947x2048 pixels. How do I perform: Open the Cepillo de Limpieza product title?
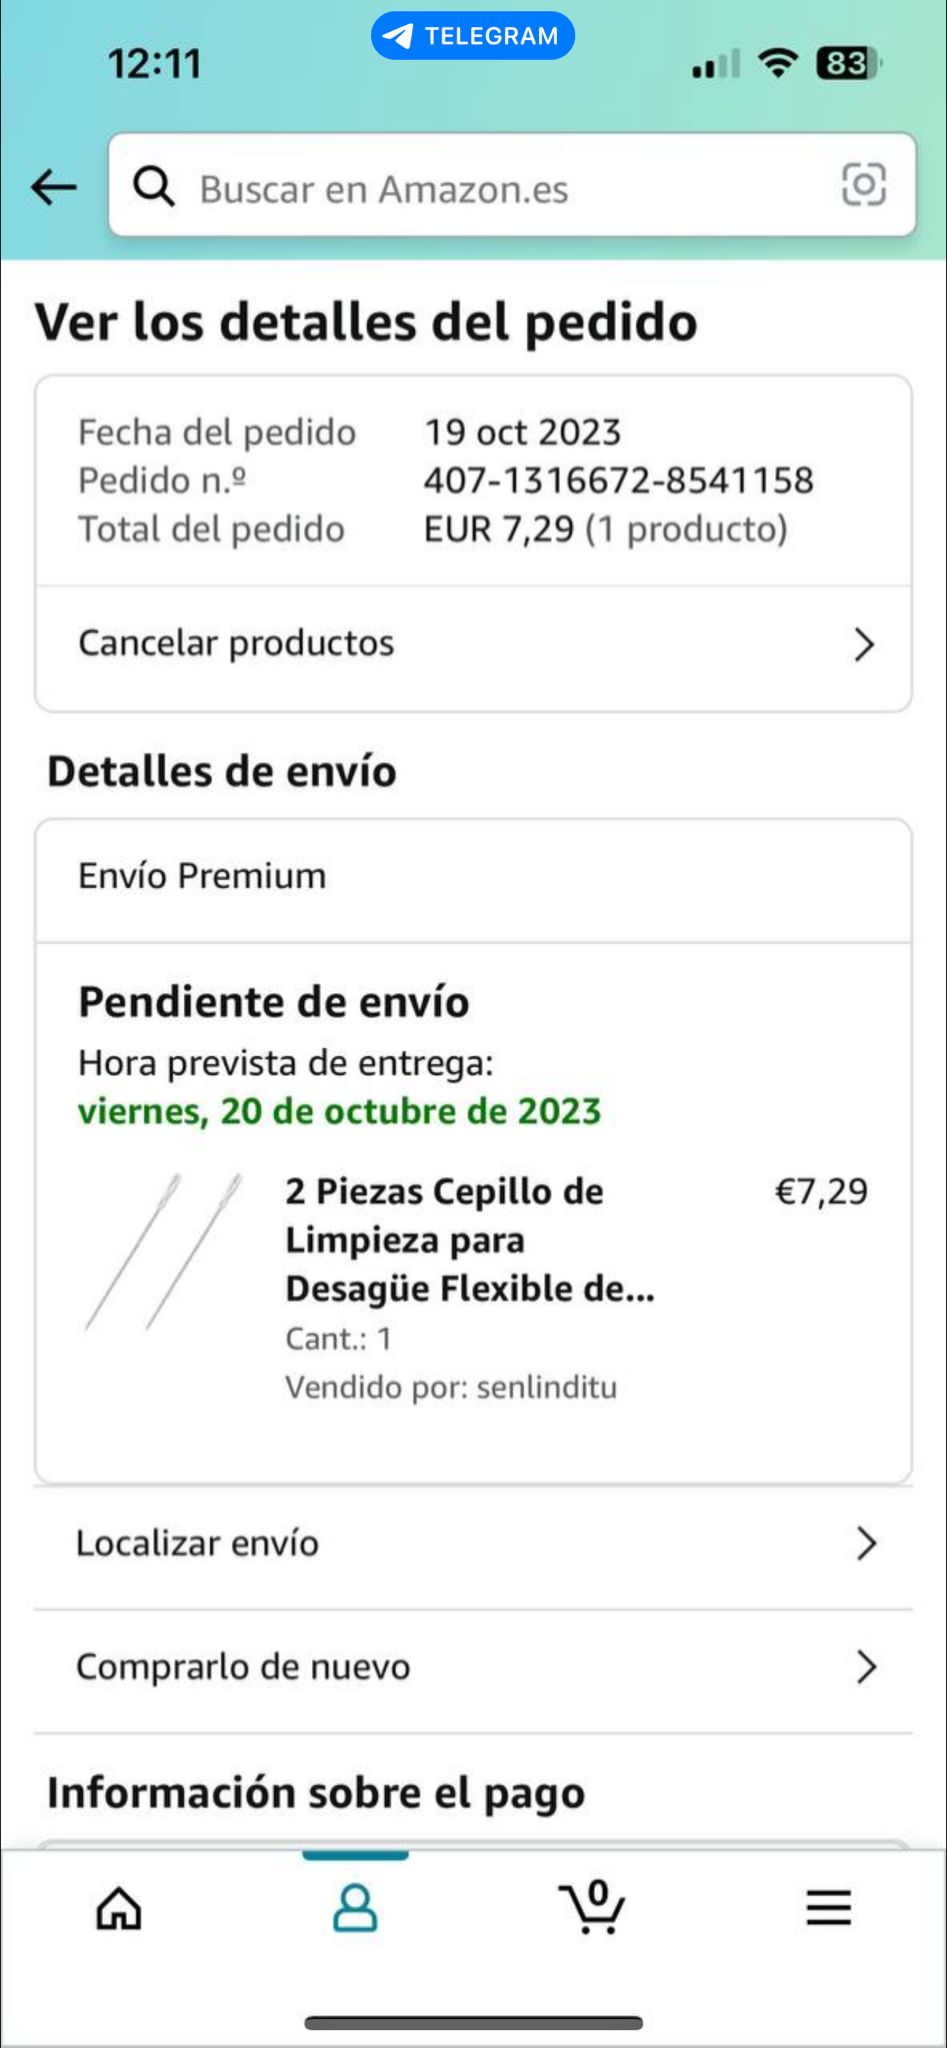pos(469,1240)
